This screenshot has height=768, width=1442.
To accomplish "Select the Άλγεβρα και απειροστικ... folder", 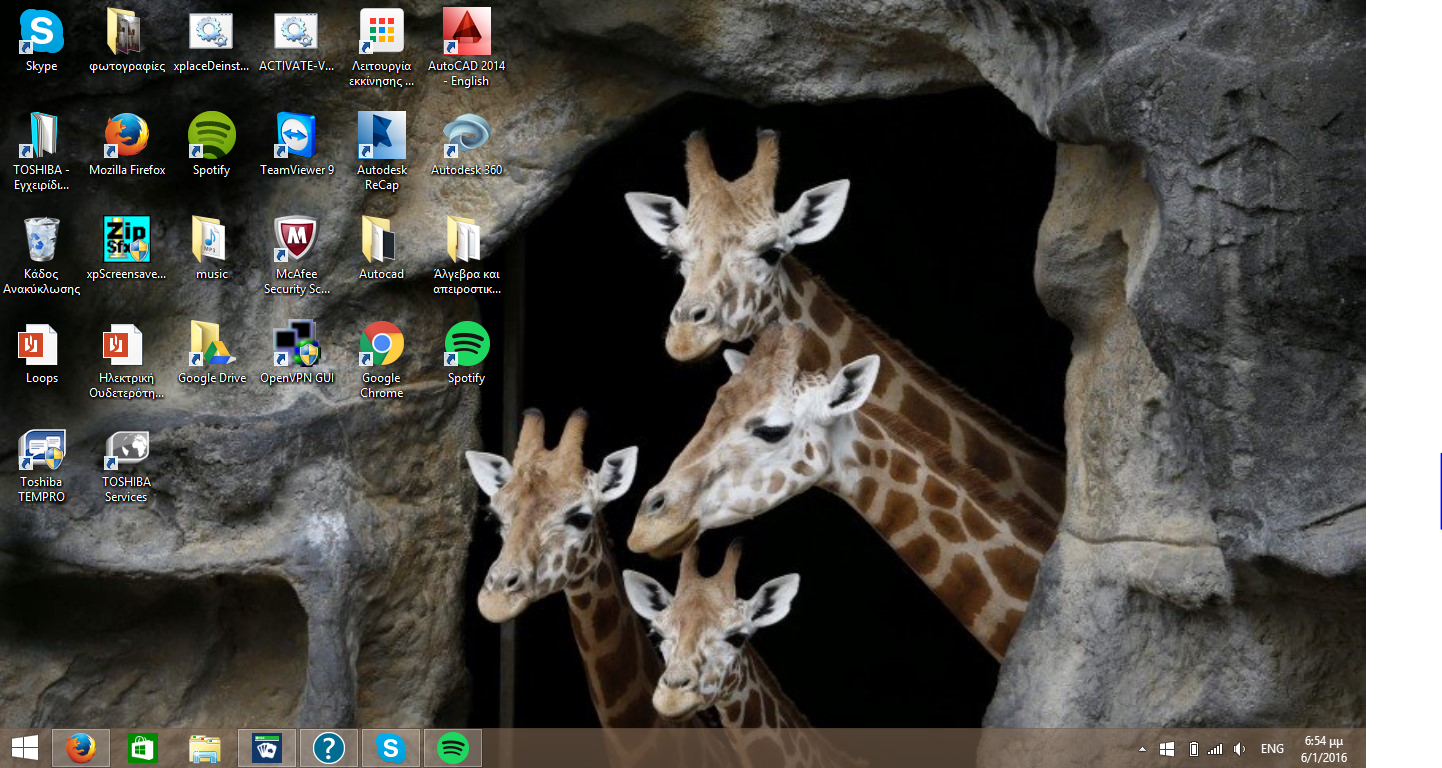I will click(467, 257).
